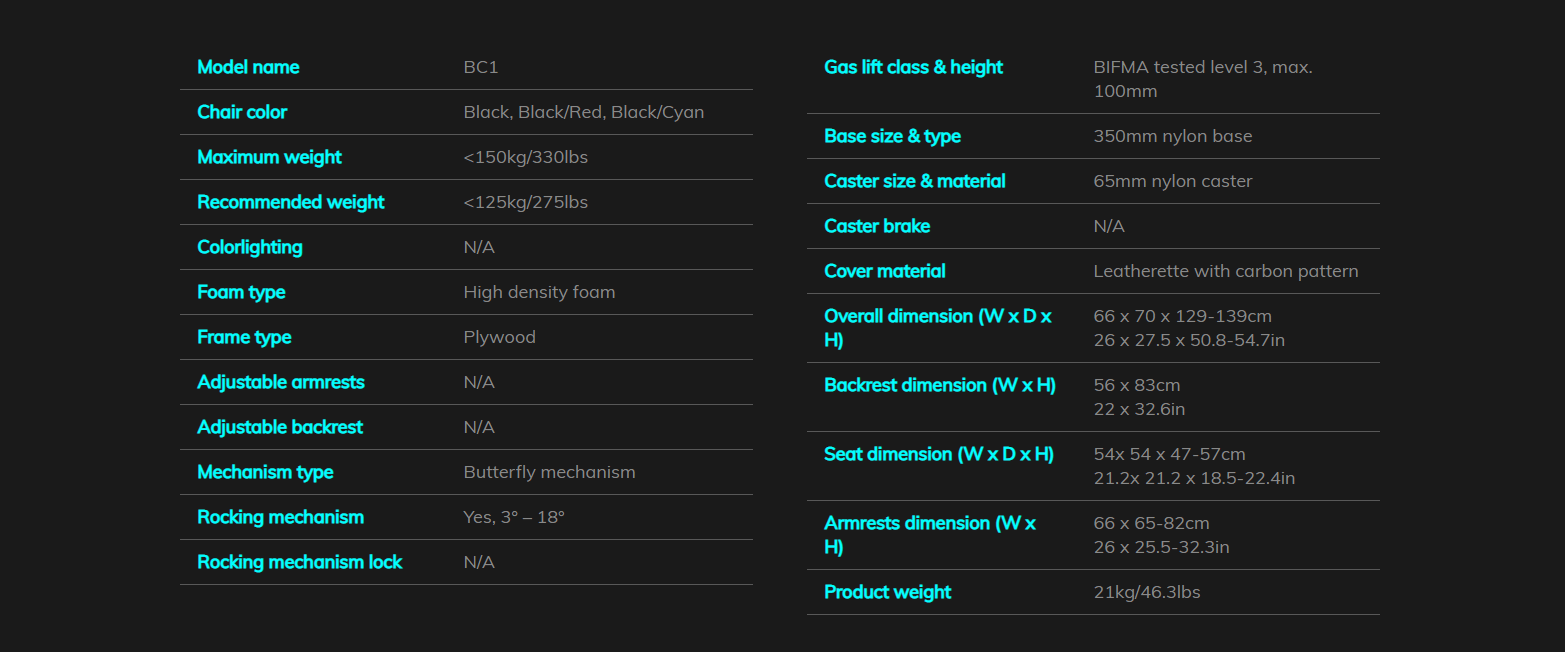Click the Seat dimension (W x D x H) label

tap(939, 454)
